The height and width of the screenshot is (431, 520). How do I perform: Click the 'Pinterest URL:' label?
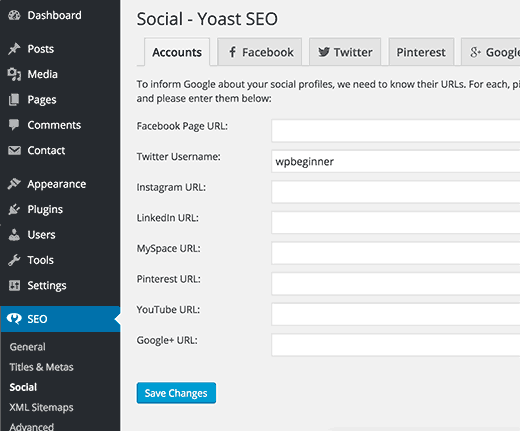(168, 279)
